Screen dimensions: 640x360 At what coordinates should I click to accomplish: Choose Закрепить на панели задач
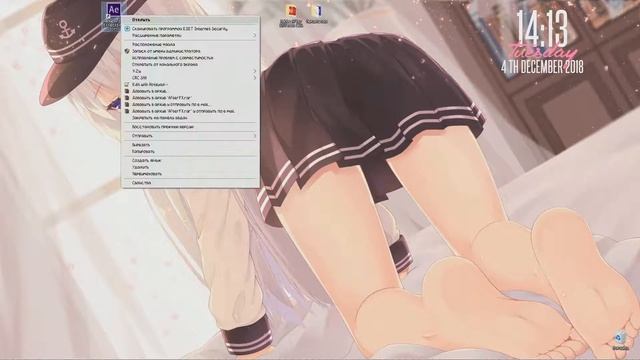pyautogui.click(x=190, y=118)
